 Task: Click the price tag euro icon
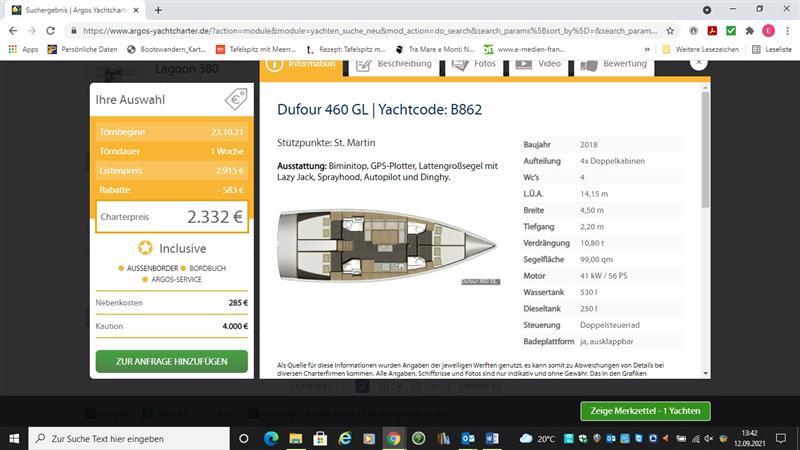(x=235, y=99)
